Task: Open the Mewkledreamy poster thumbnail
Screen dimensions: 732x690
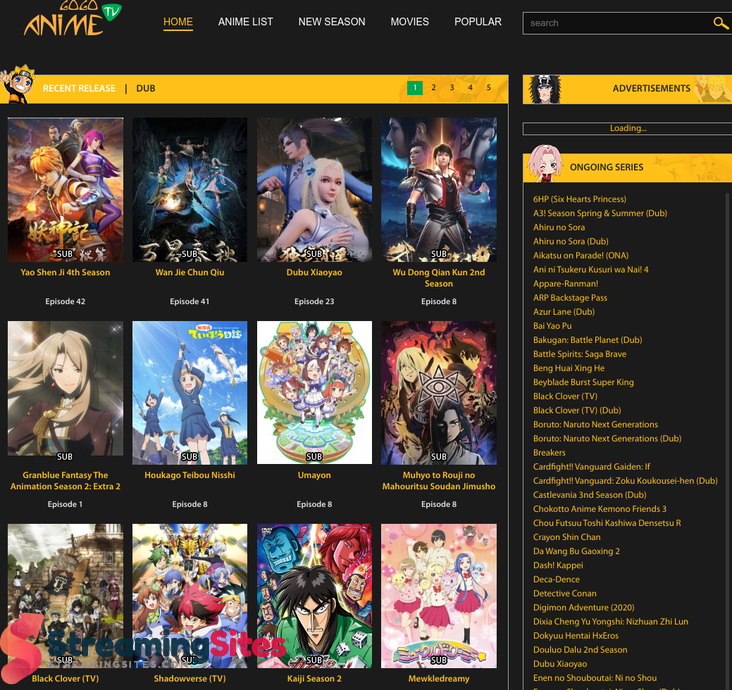Action: click(x=439, y=596)
